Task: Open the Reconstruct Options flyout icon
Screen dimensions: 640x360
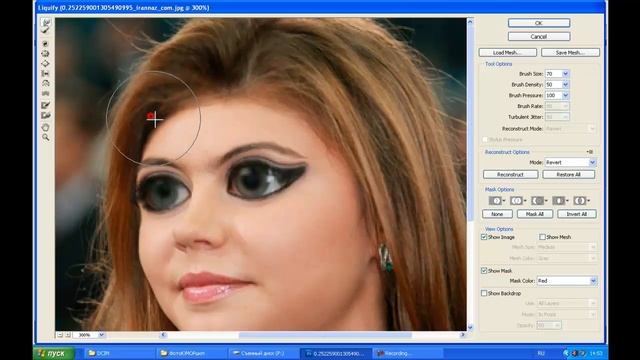Action: pos(590,152)
